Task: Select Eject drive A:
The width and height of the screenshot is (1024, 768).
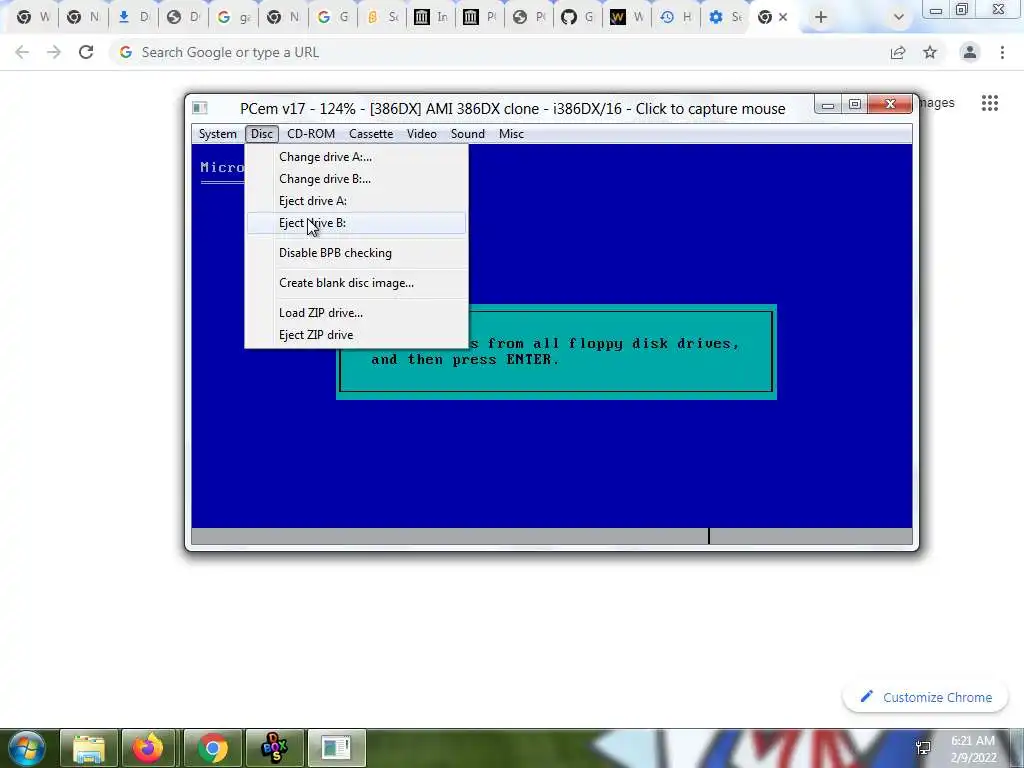Action: coord(357,201)
